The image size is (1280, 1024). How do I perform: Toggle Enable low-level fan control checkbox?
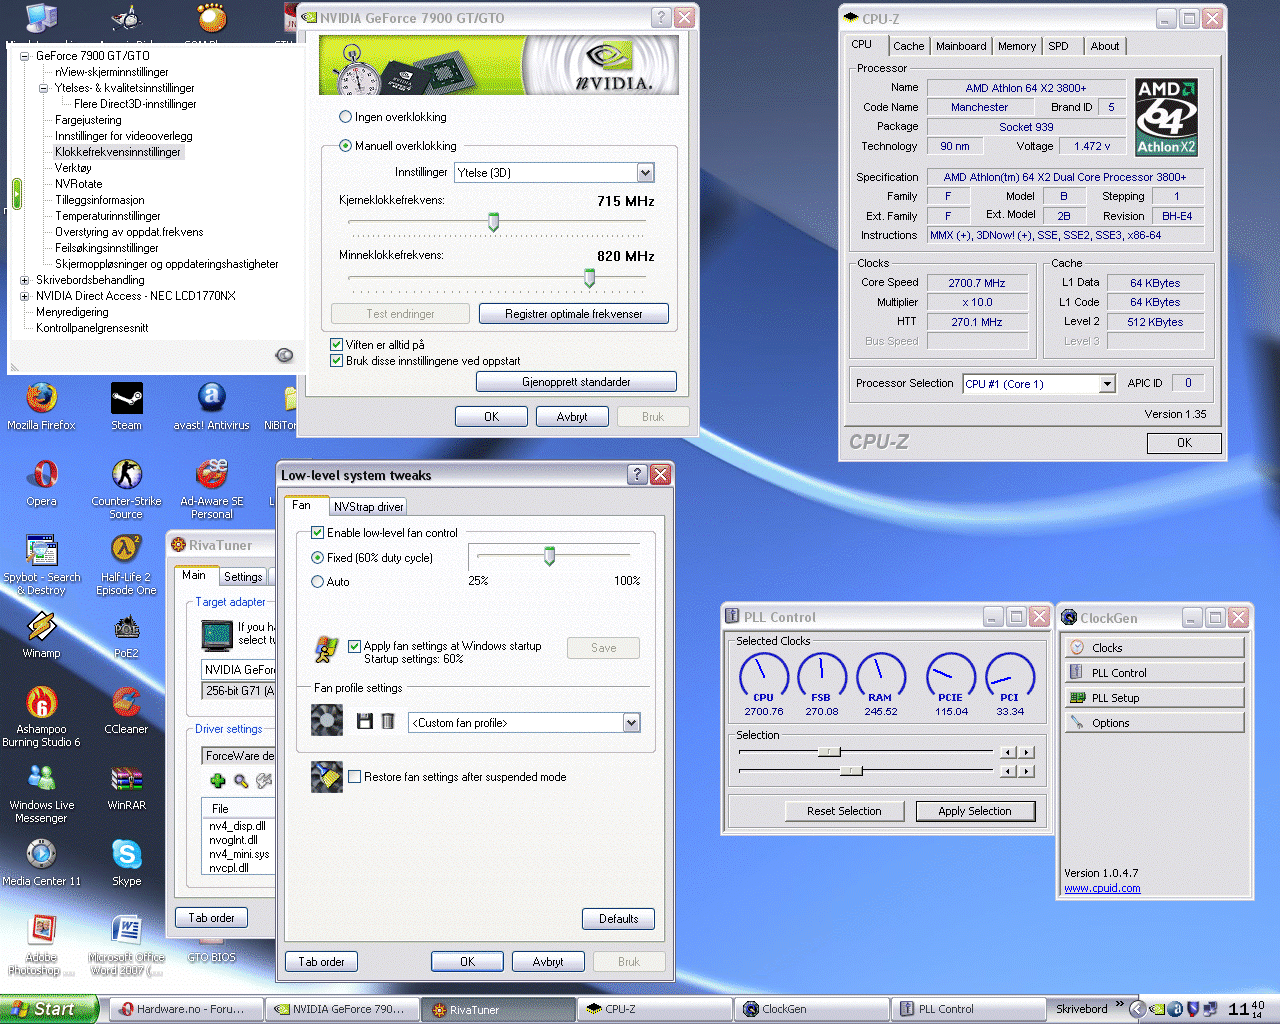pos(317,533)
